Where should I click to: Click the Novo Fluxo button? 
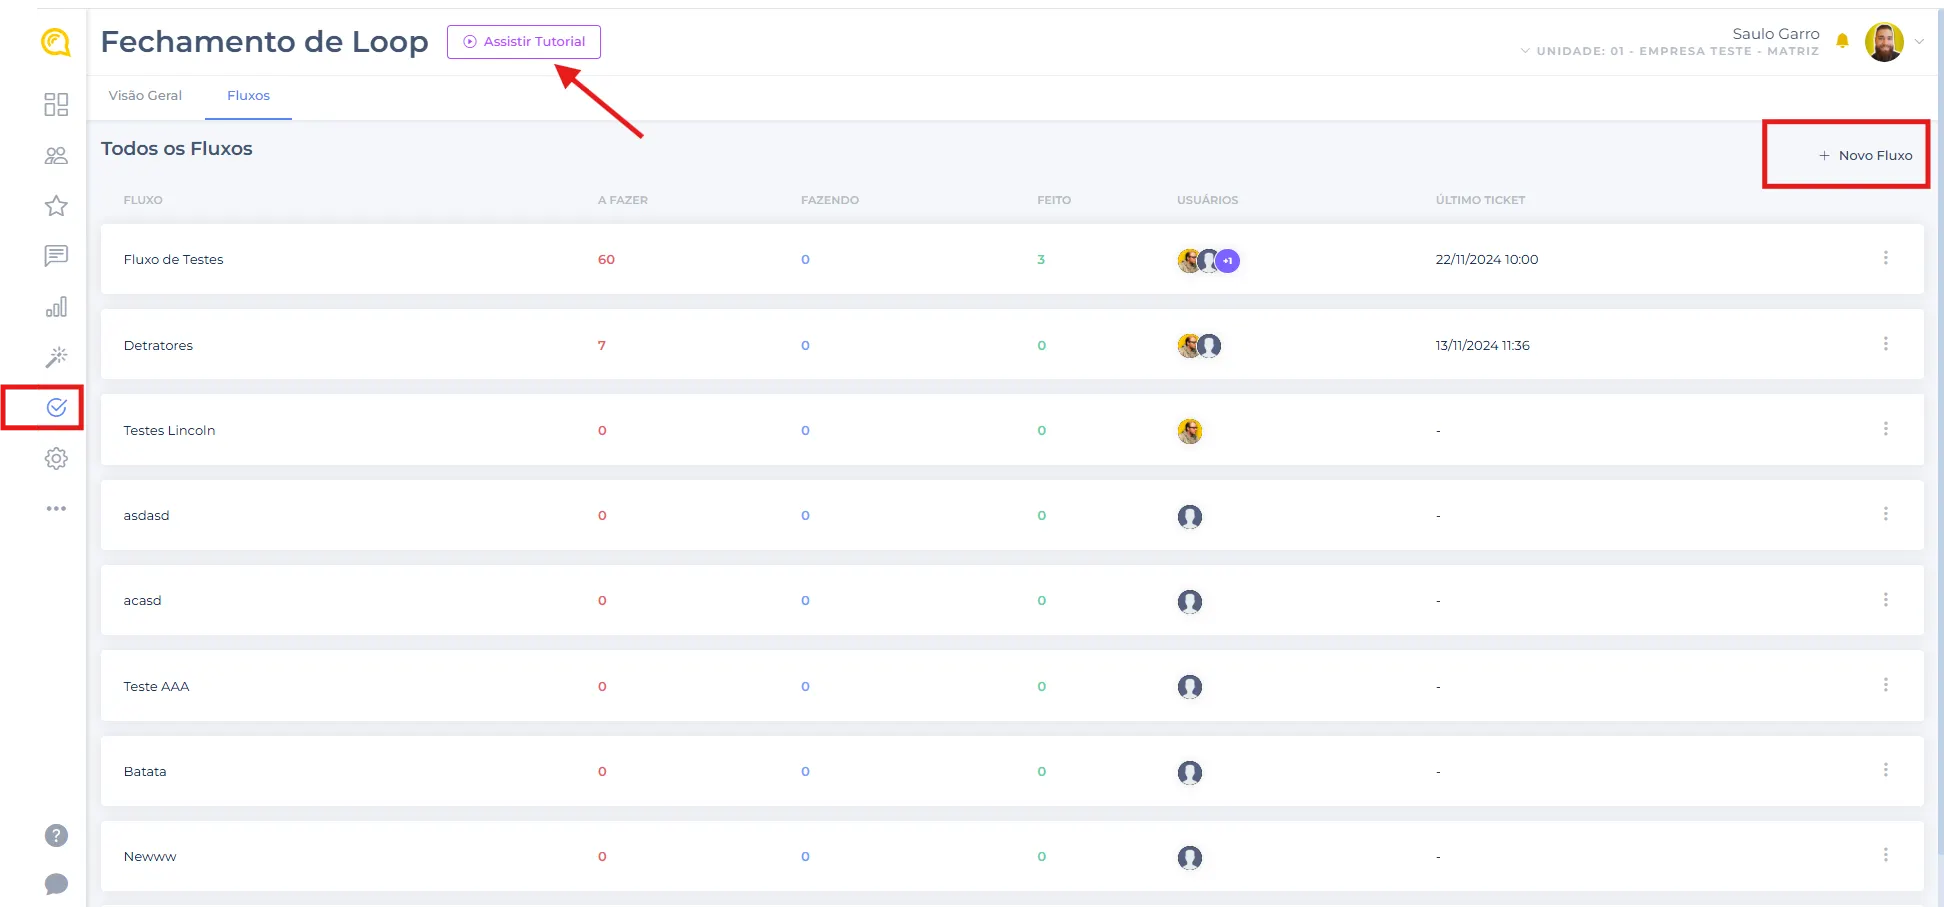(1865, 155)
